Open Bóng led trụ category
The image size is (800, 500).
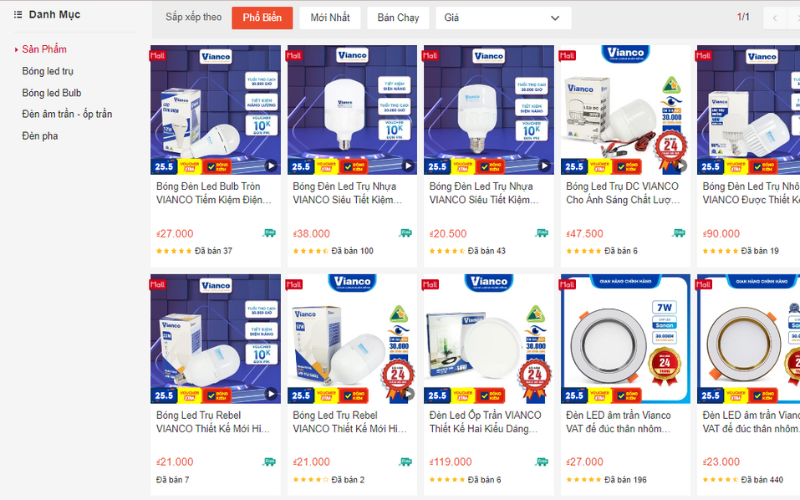coord(47,71)
